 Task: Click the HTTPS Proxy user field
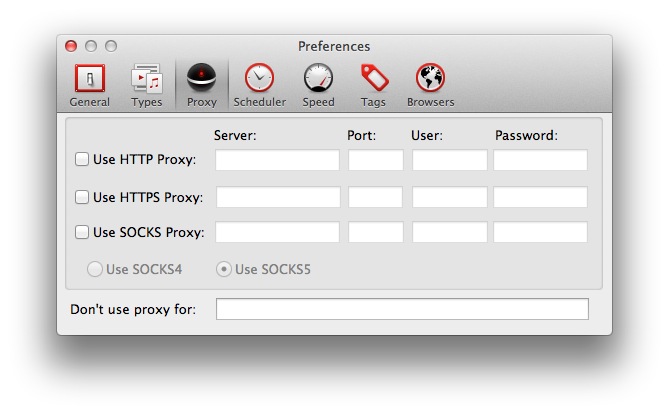(449, 197)
